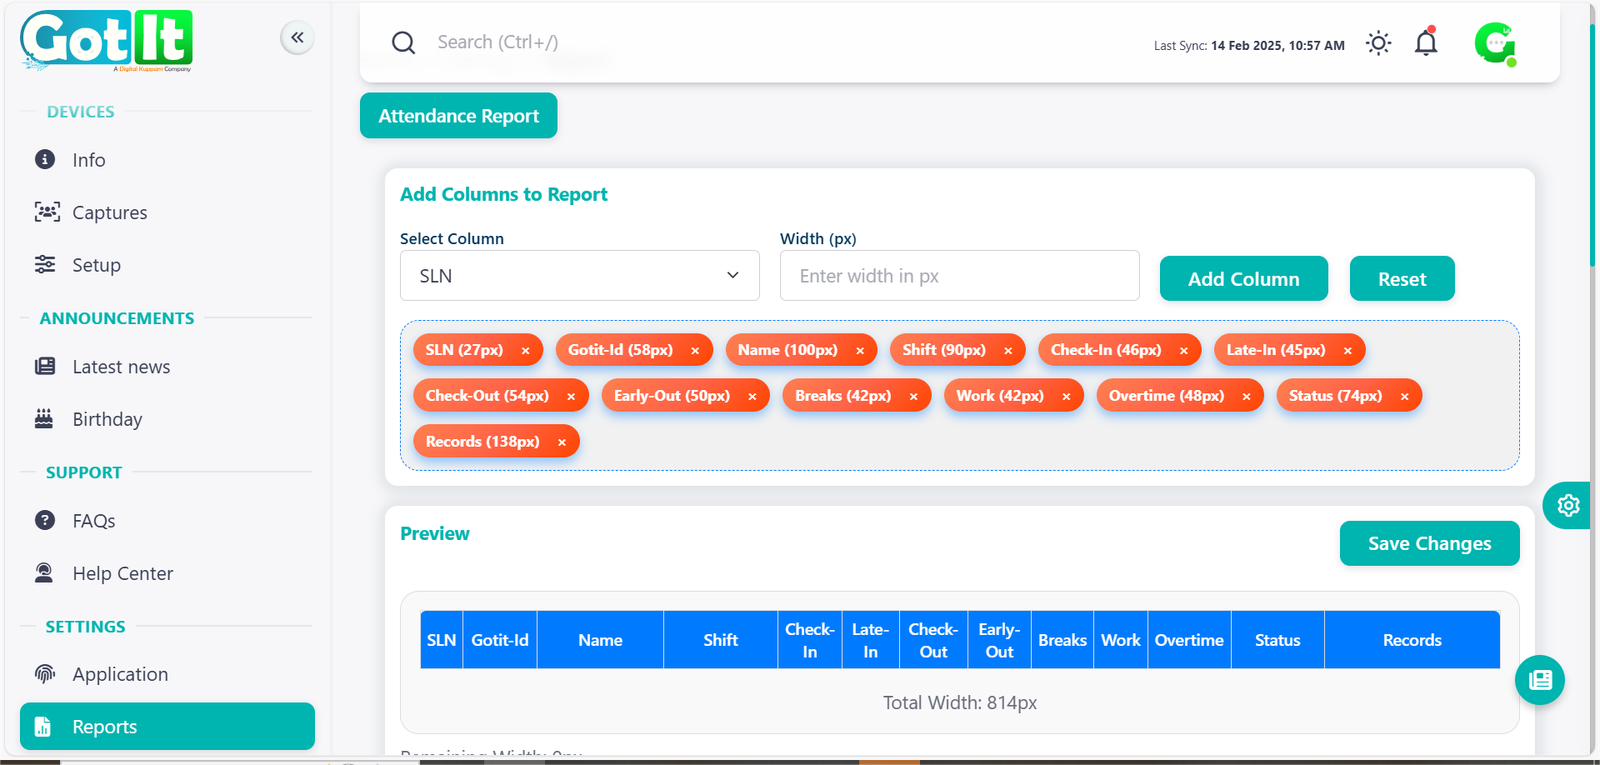Click the Name column header in preview
This screenshot has width=1600, height=765.
click(x=600, y=640)
